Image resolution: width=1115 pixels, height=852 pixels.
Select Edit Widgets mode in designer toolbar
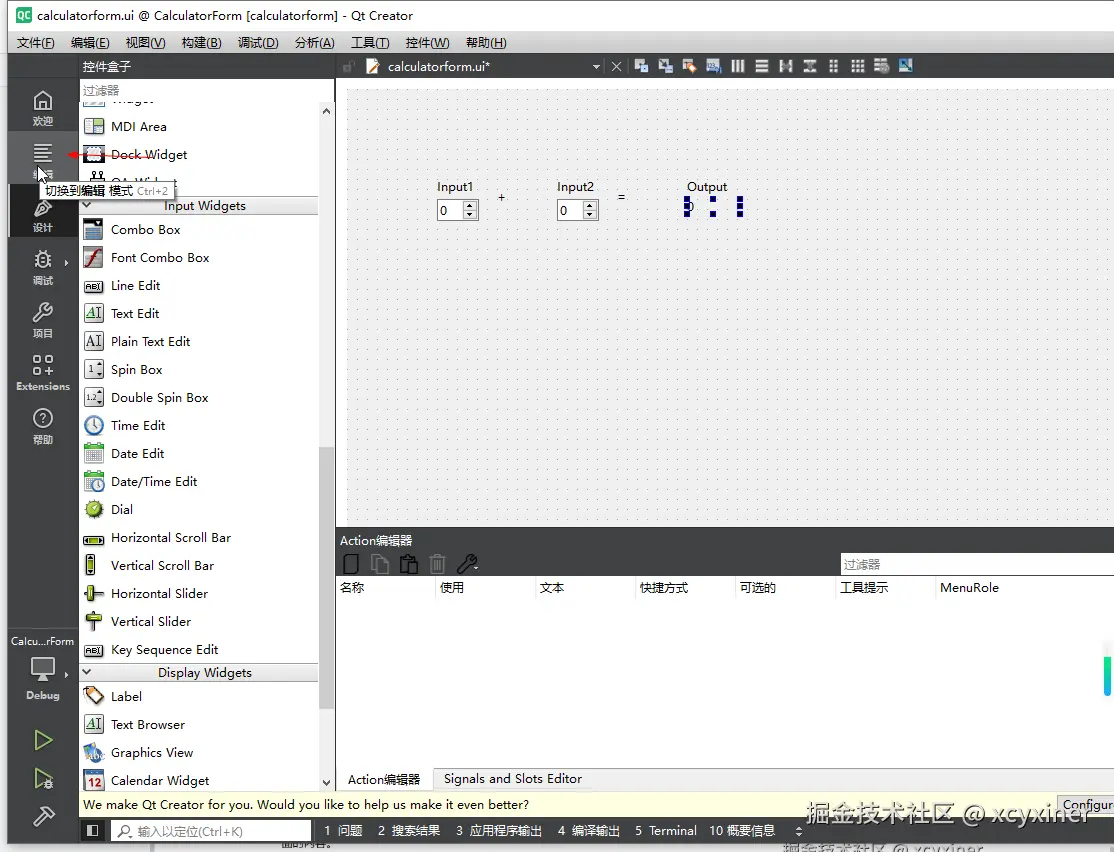(x=641, y=66)
